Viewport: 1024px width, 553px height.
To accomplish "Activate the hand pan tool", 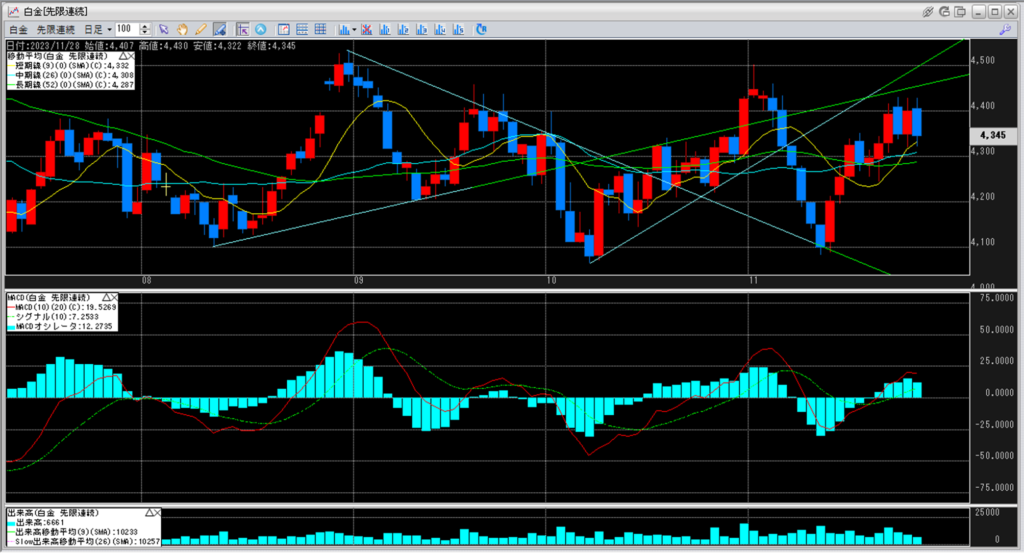I will [x=182, y=29].
